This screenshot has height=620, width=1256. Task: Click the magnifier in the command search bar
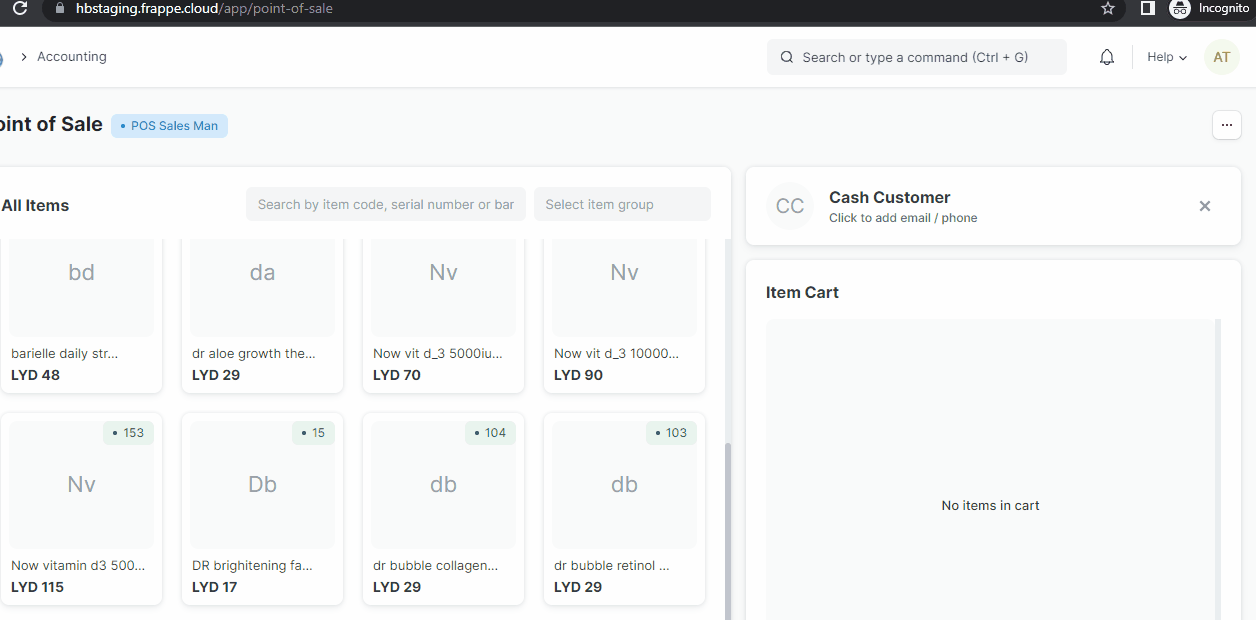(786, 57)
